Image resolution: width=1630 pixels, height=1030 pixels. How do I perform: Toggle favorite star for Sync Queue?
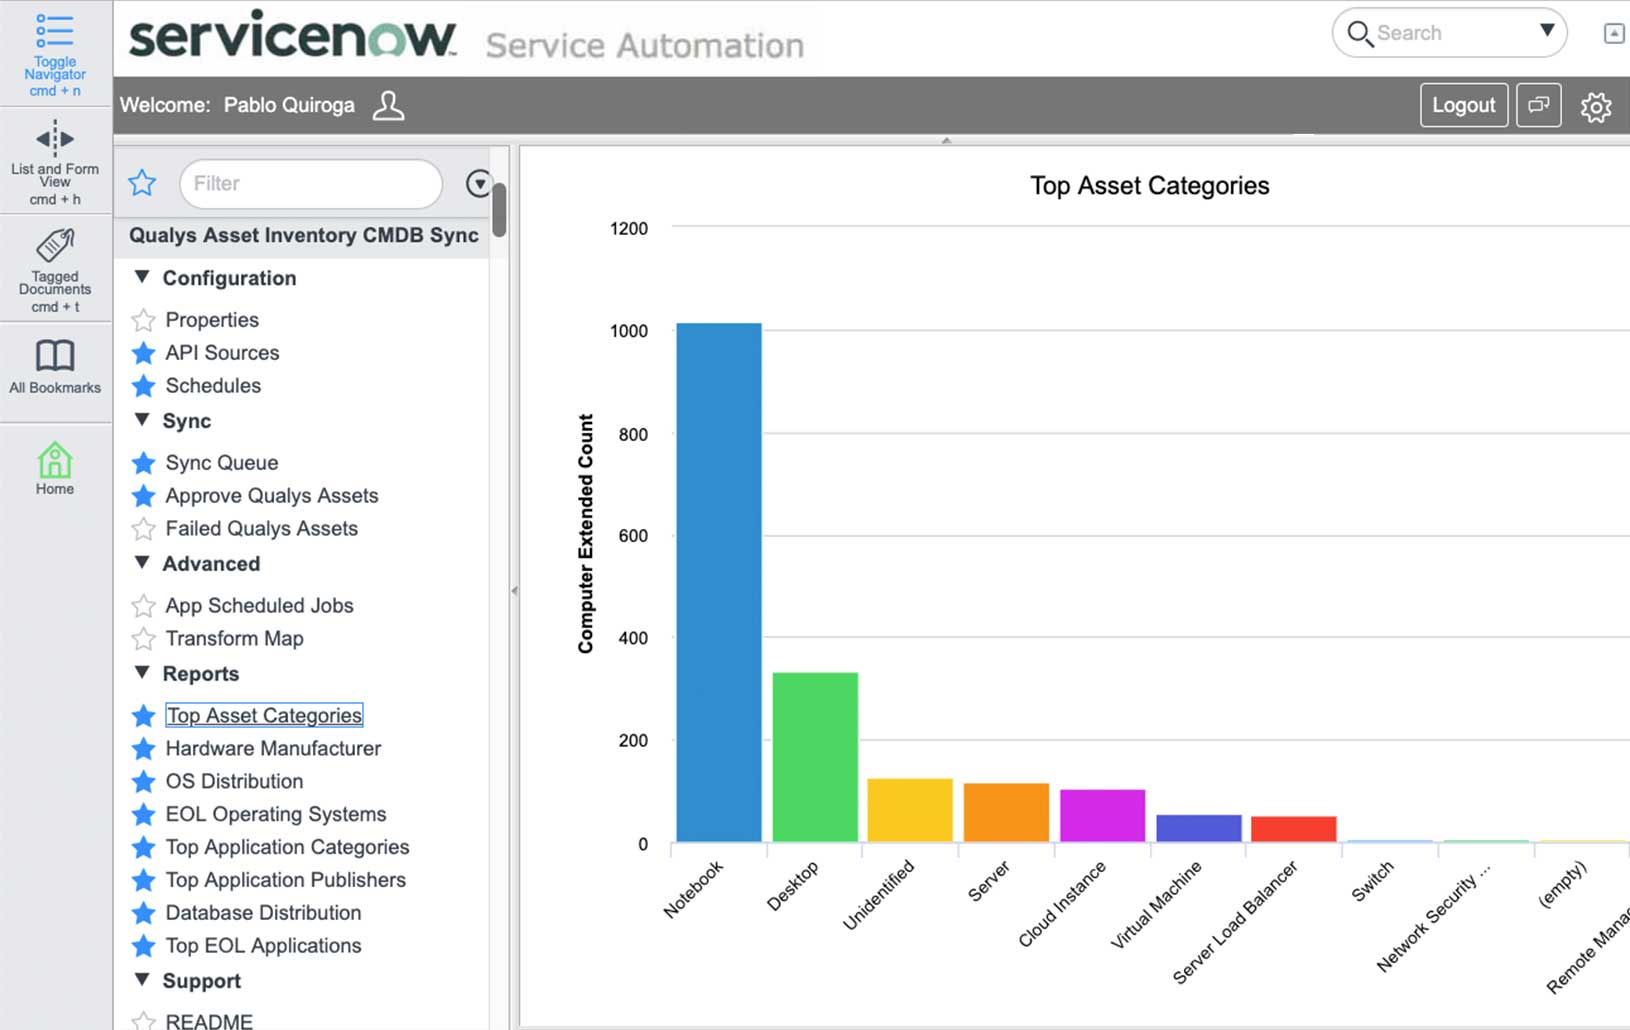click(x=143, y=463)
